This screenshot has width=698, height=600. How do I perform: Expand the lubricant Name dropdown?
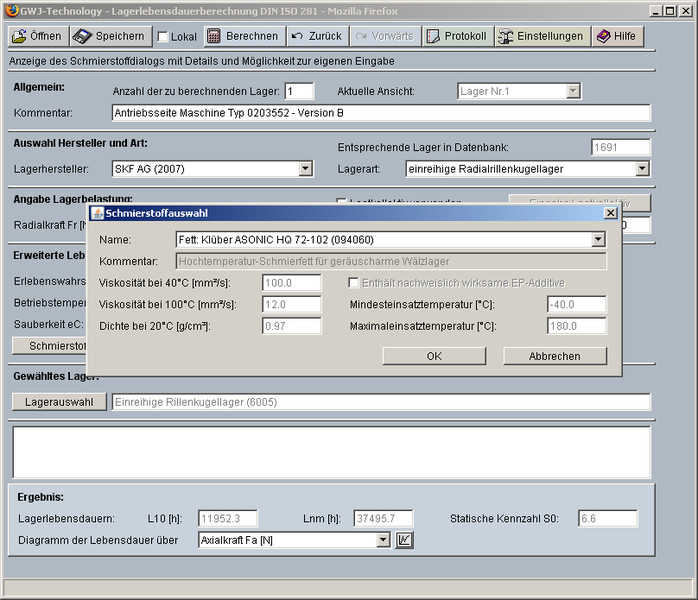coord(598,240)
